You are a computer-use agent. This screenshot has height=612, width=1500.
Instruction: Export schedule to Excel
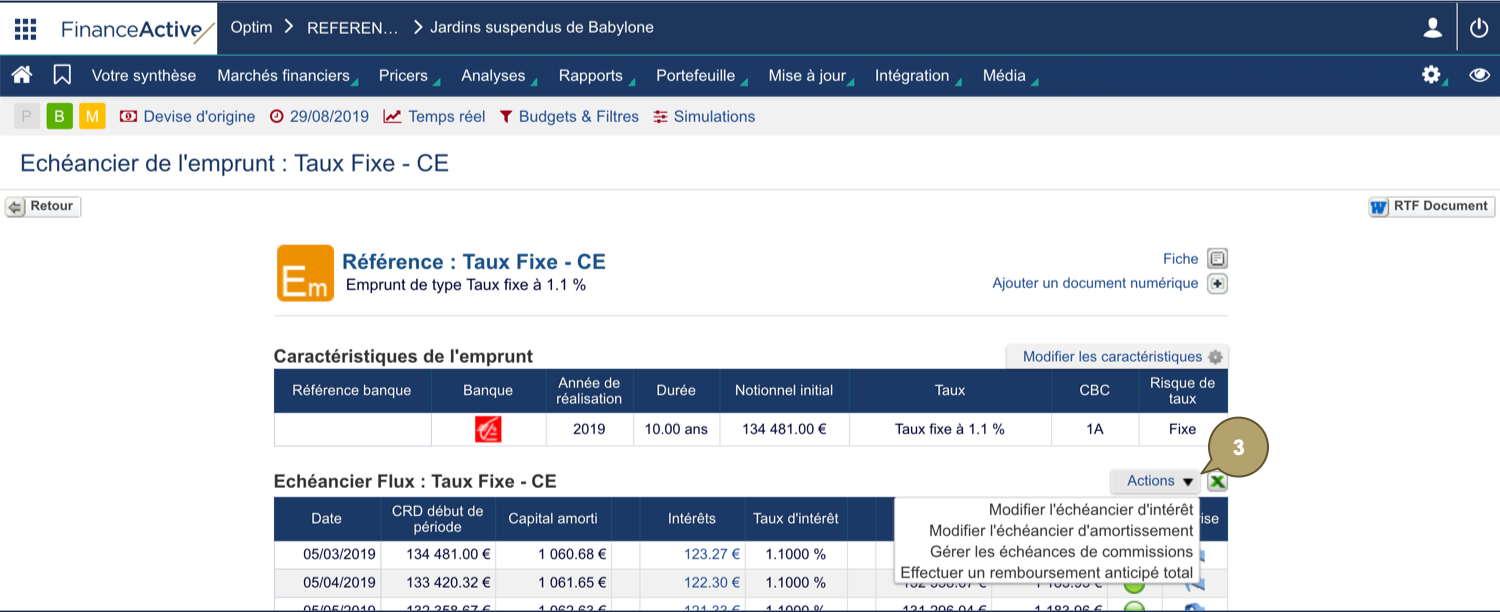pos(1217,481)
